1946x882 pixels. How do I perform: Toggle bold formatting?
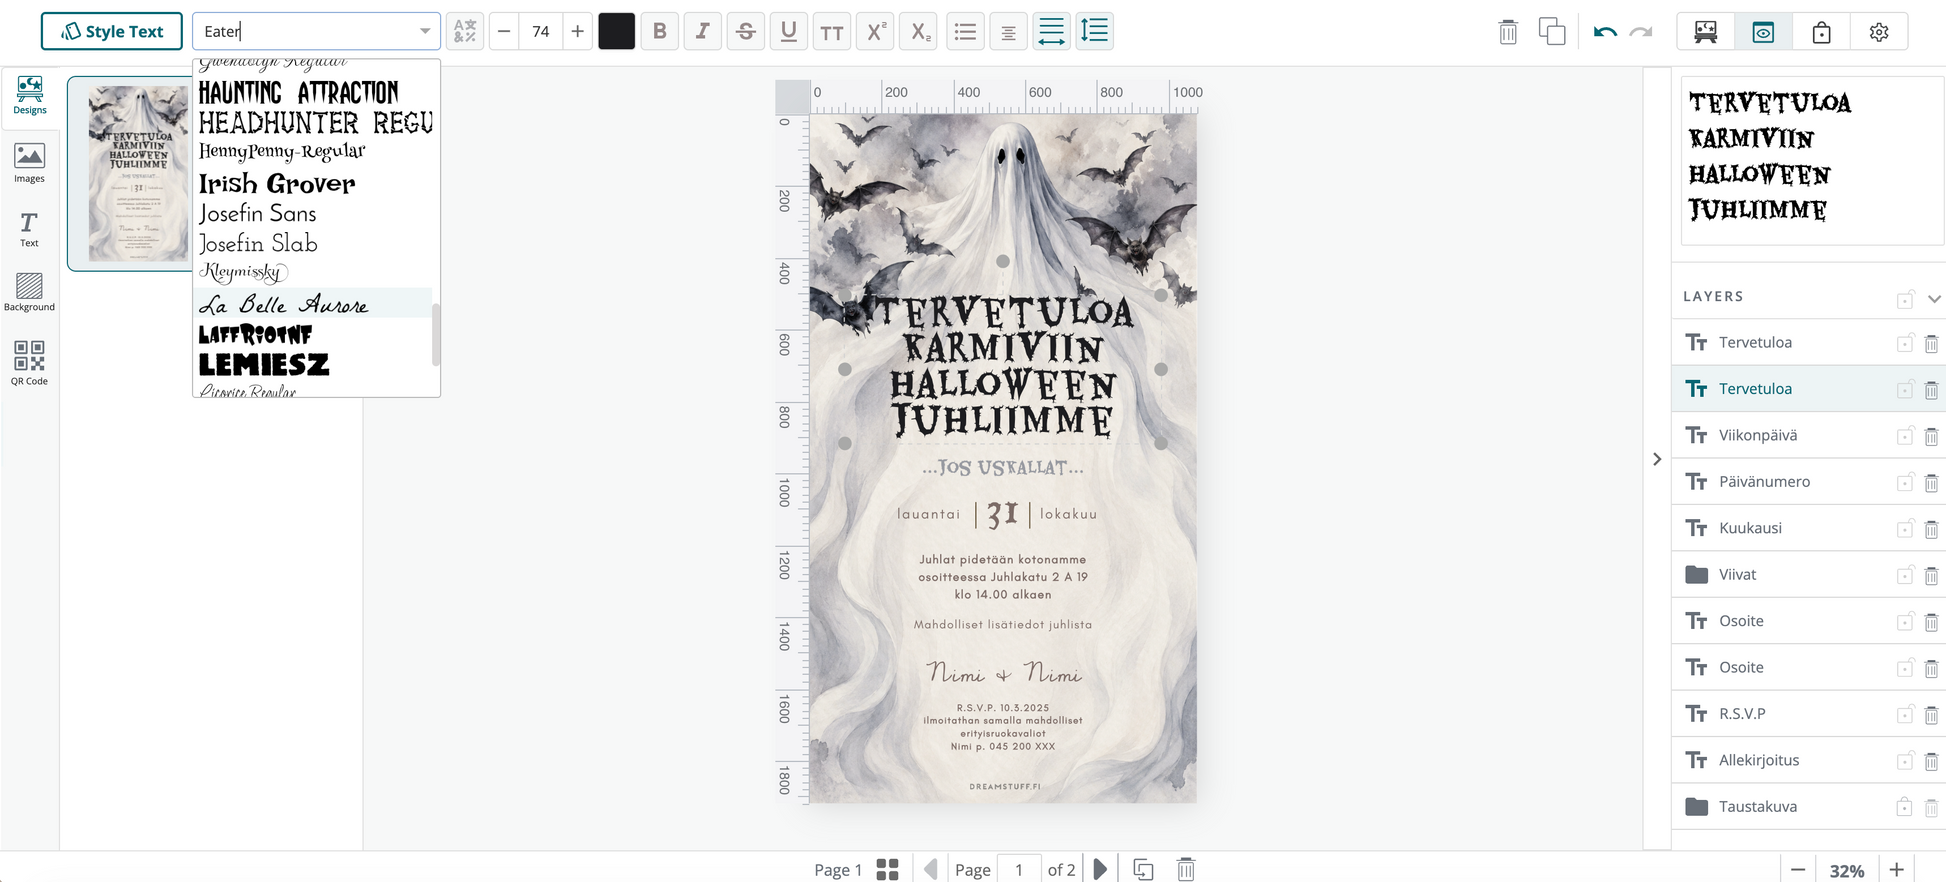[x=659, y=31]
